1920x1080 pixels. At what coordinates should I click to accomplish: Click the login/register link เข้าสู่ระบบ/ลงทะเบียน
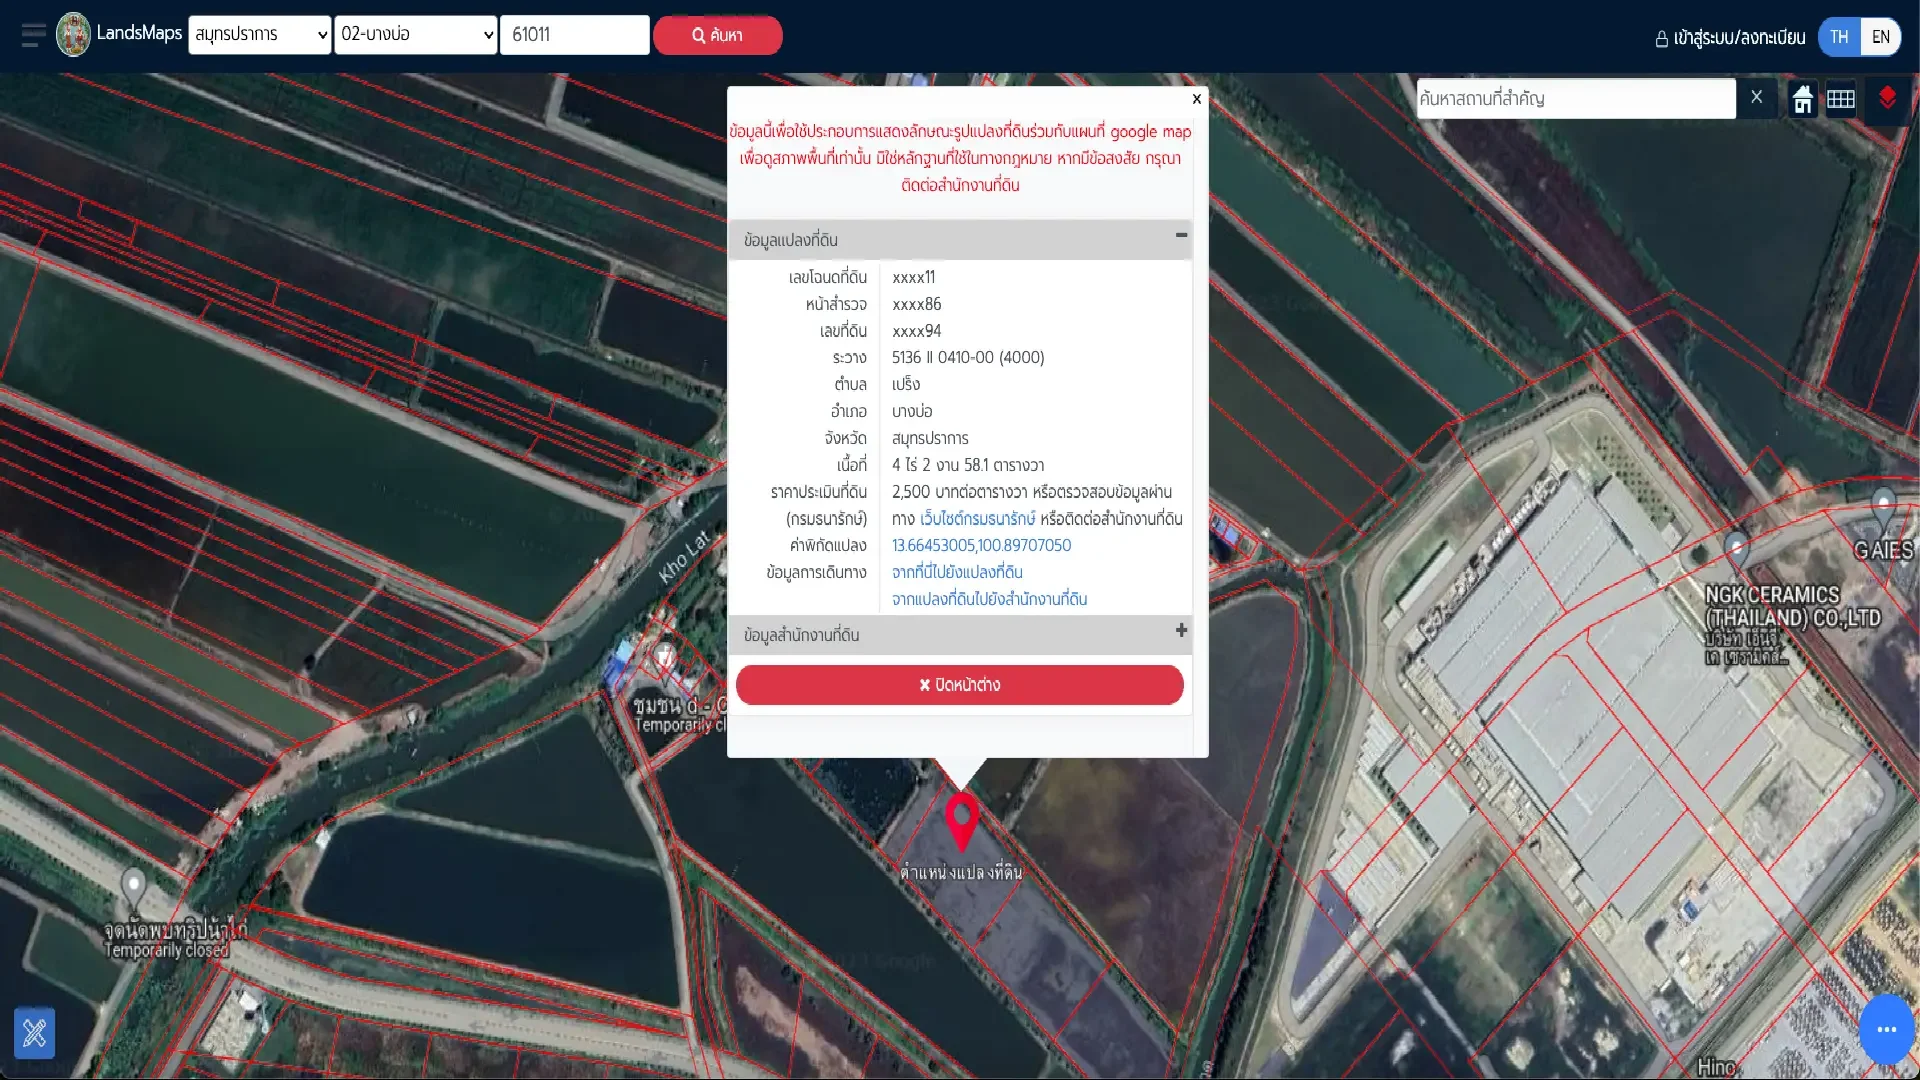point(1730,38)
